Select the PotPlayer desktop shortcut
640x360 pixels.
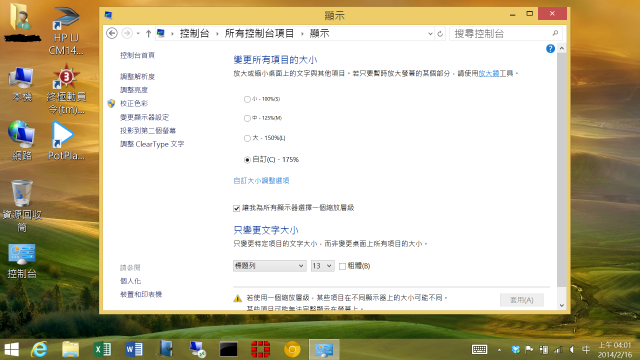pyautogui.click(x=66, y=141)
